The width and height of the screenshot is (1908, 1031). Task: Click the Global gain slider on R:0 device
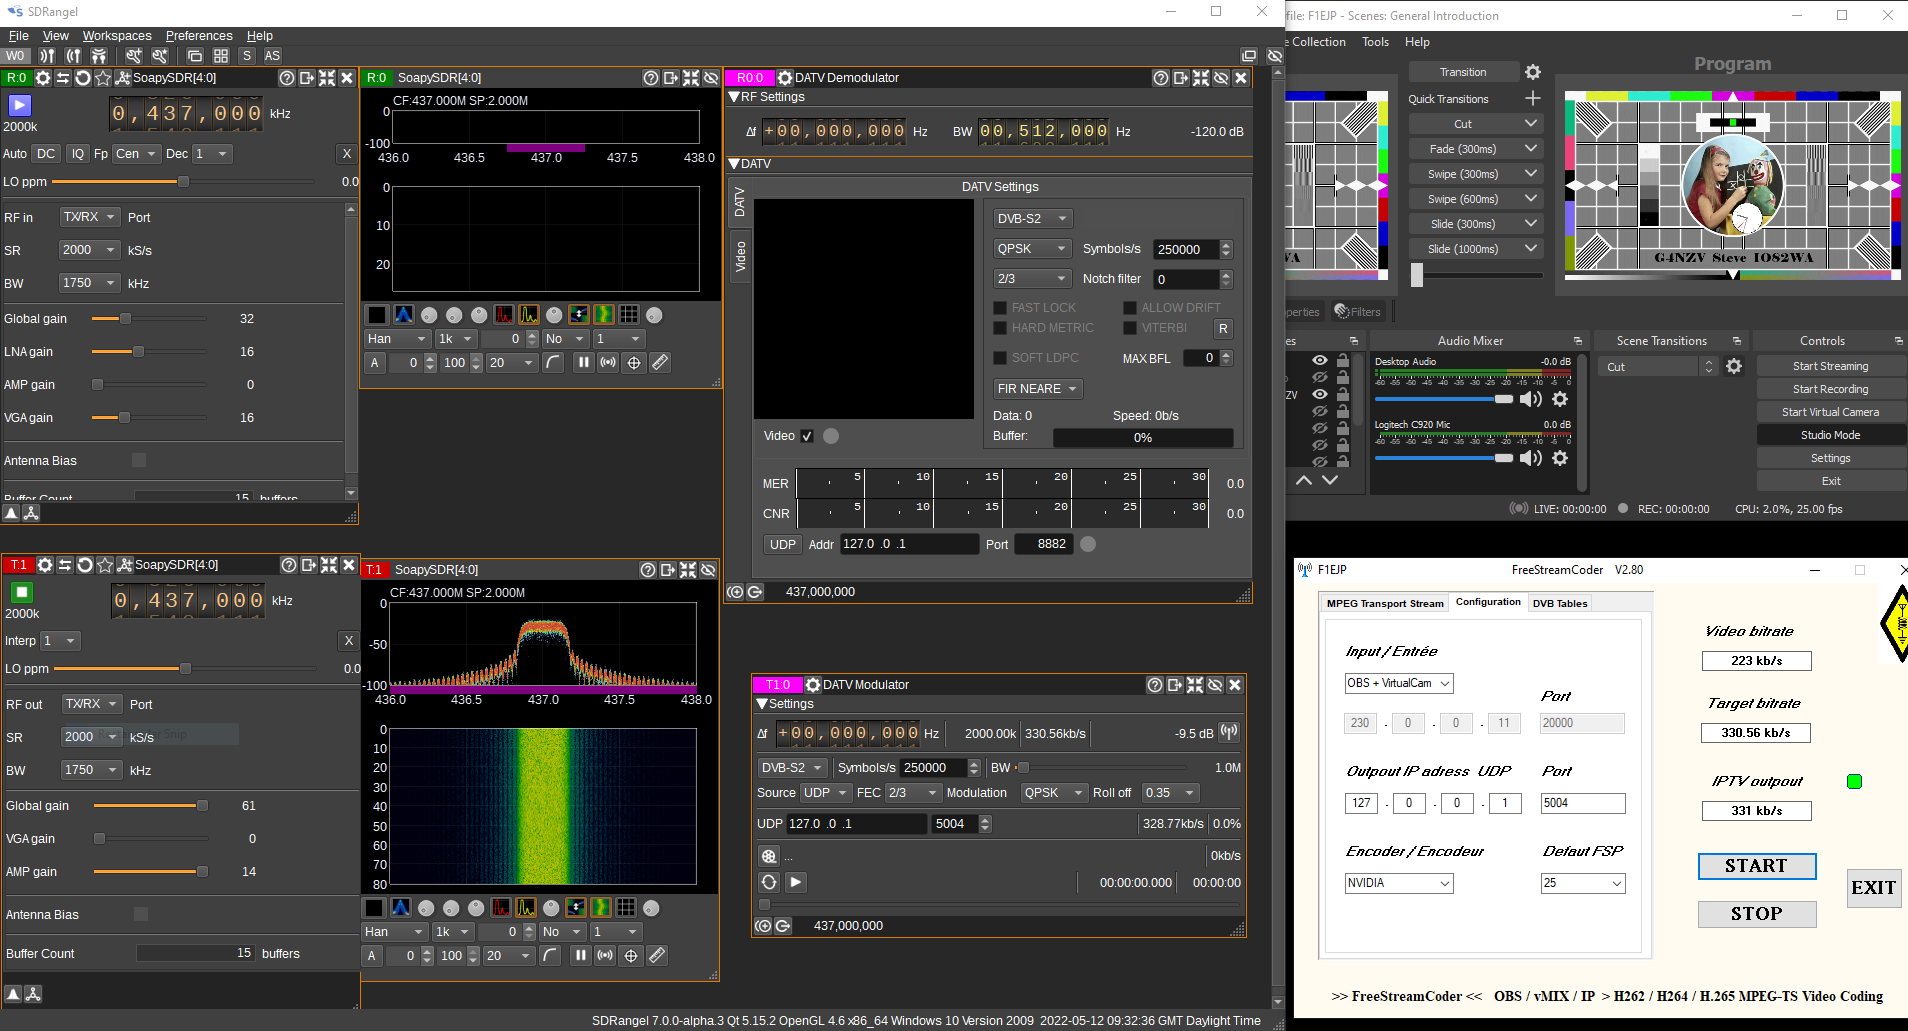click(148, 319)
